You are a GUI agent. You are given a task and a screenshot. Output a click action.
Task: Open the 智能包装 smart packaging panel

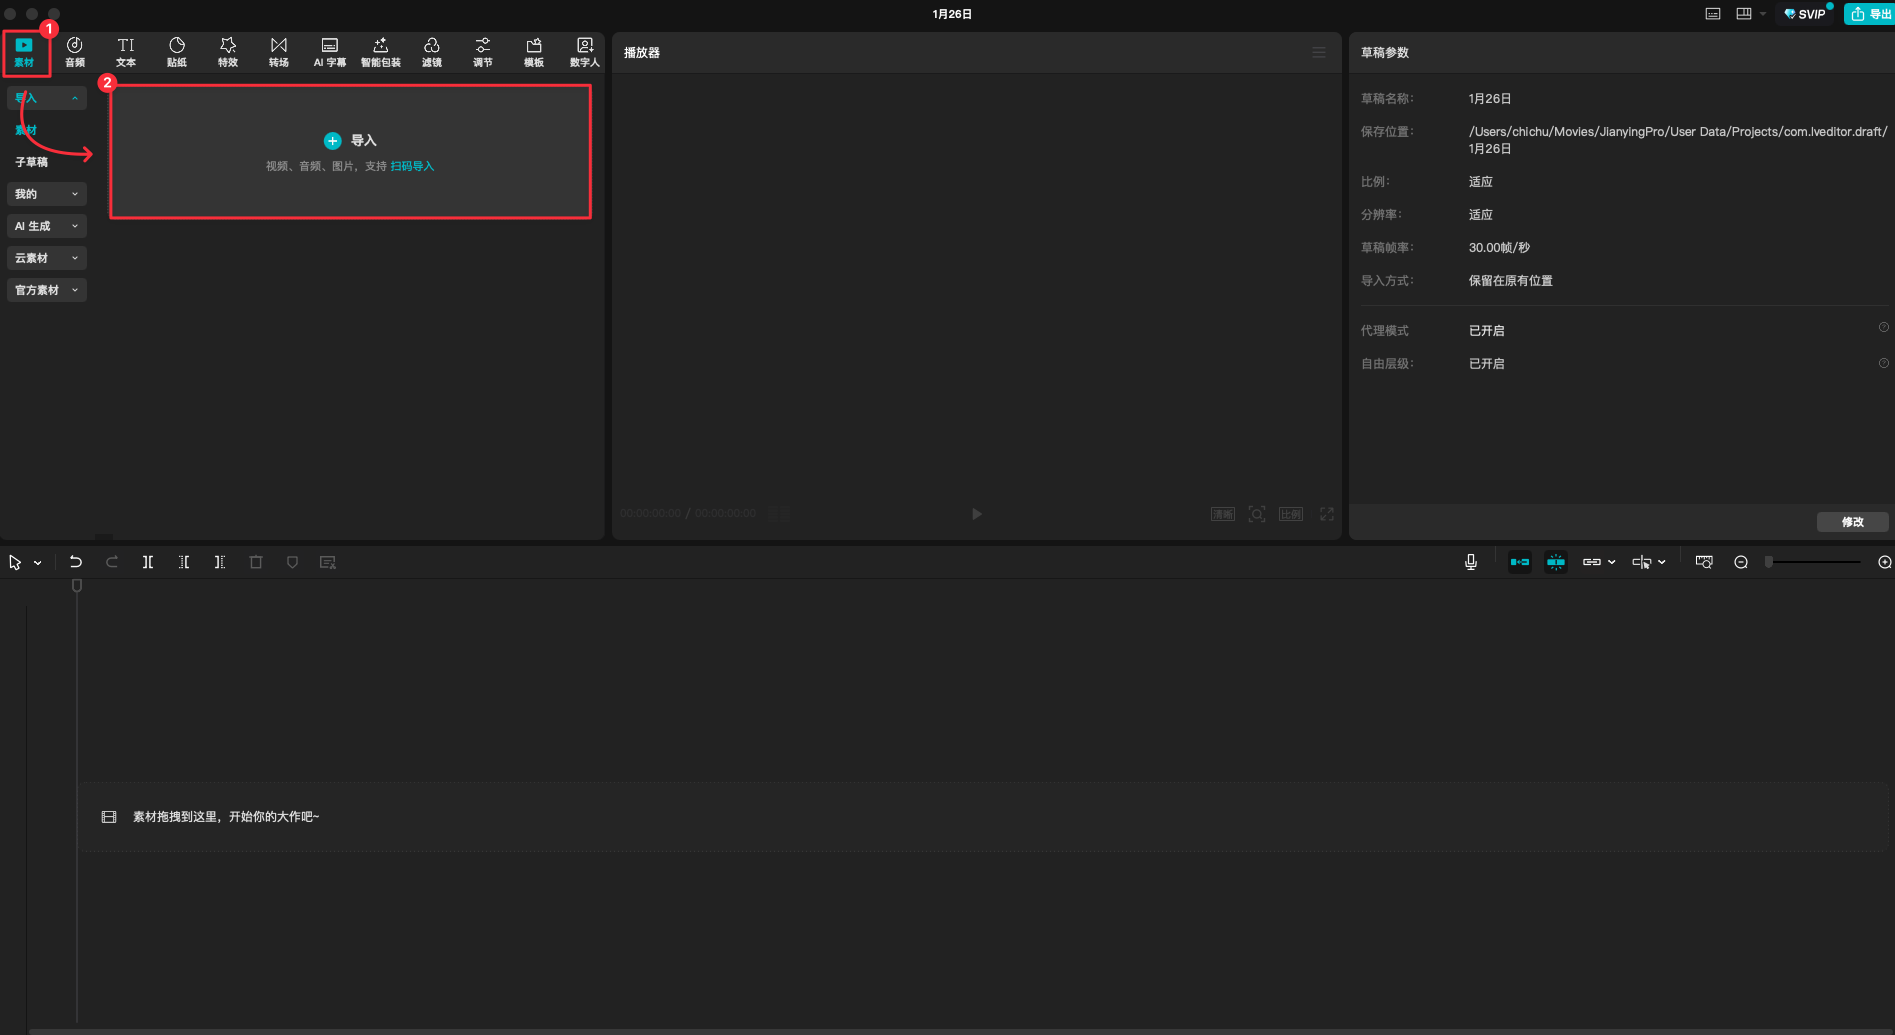[381, 52]
